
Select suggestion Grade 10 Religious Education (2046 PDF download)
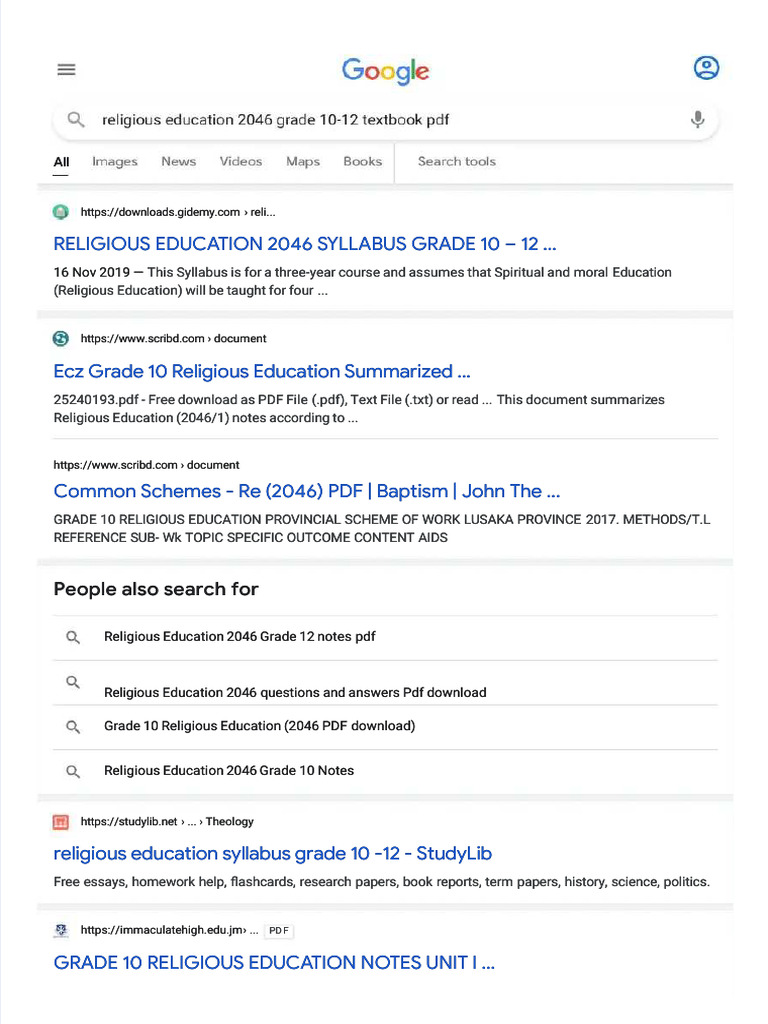pyautogui.click(x=385, y=726)
